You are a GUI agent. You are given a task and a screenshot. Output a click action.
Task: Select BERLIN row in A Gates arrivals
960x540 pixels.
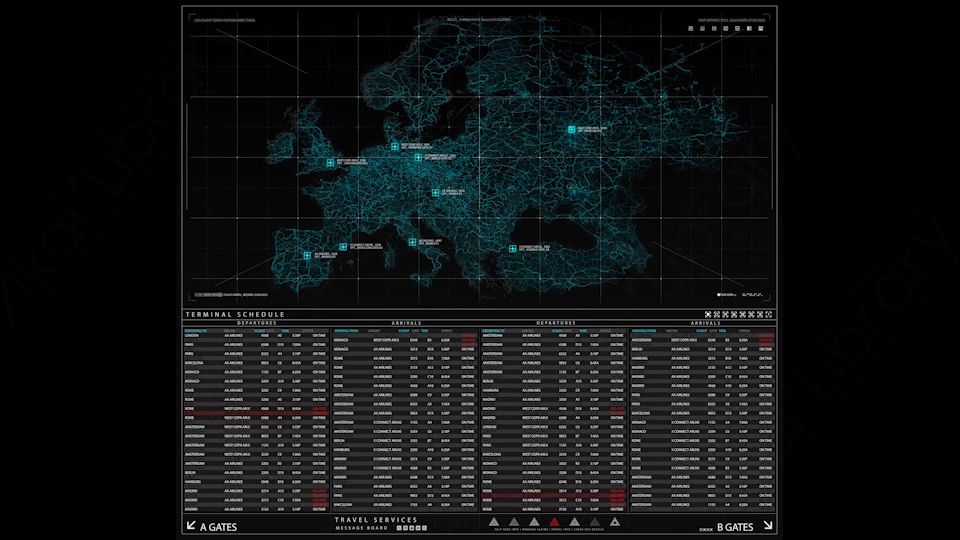pos(405,441)
